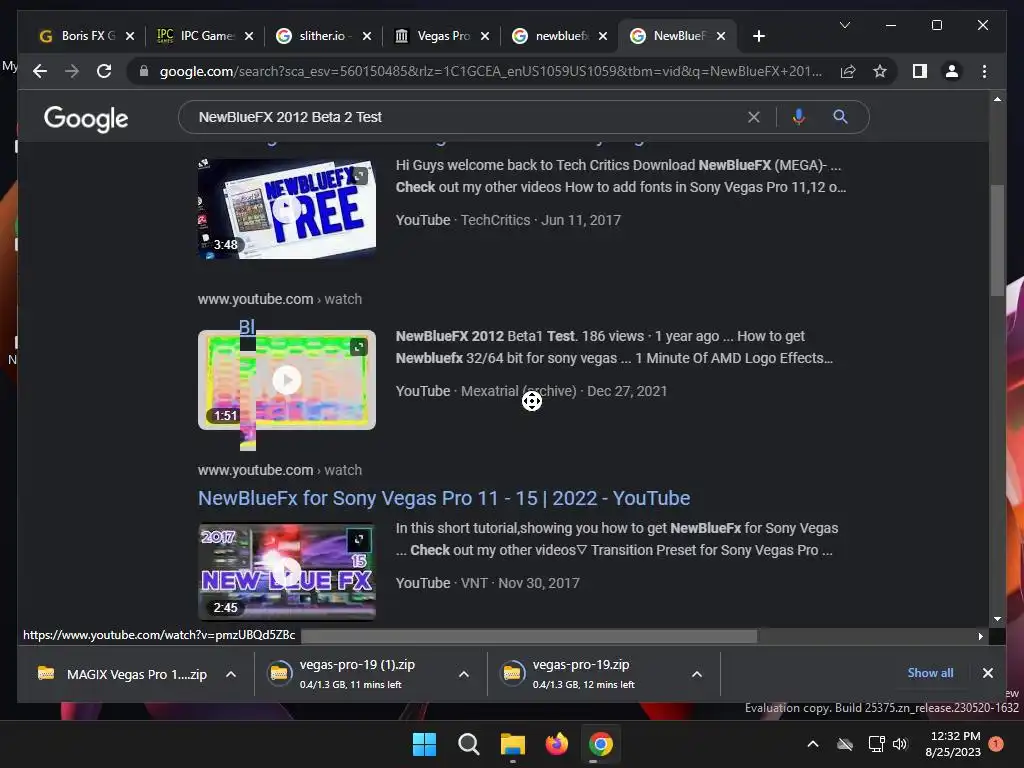Switch to the Boris FX tab
The height and width of the screenshot is (768, 1024).
[x=86, y=36]
